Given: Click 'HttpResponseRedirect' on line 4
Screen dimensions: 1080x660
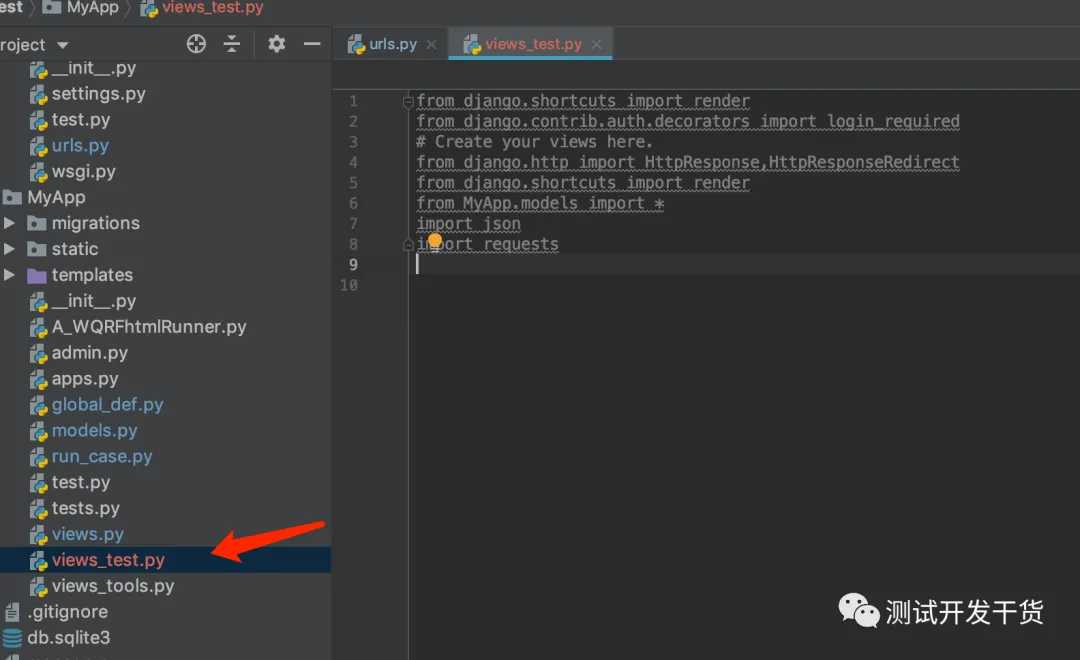Looking at the screenshot, I should (864, 163).
